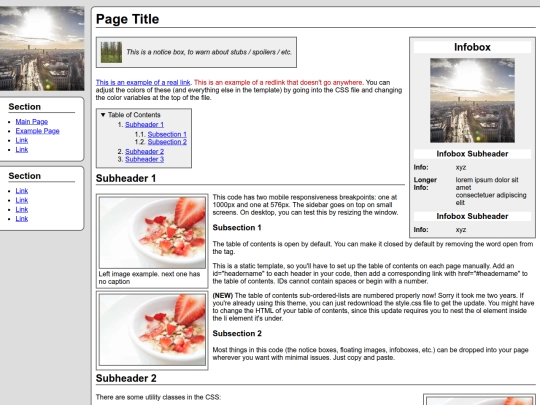Click the Subsection 2 heading in article
540x405 pixels.
click(x=237, y=333)
